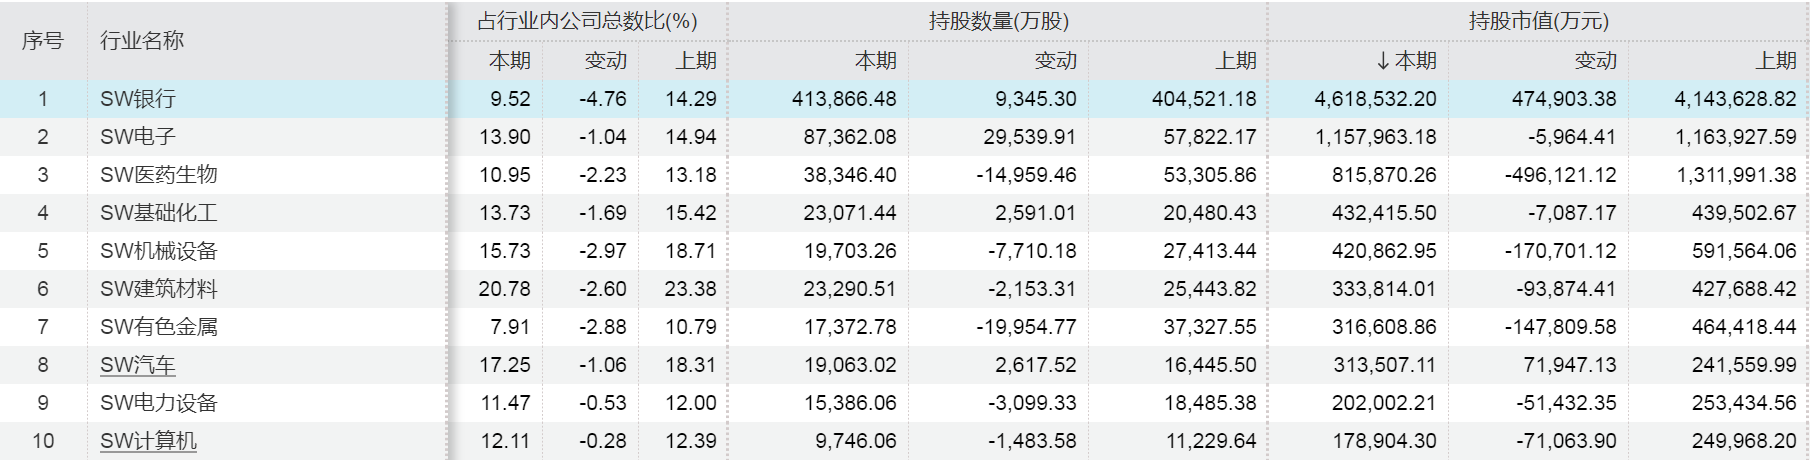Click the SW机械设备 industry name
The height and width of the screenshot is (460, 1810).
[158, 251]
